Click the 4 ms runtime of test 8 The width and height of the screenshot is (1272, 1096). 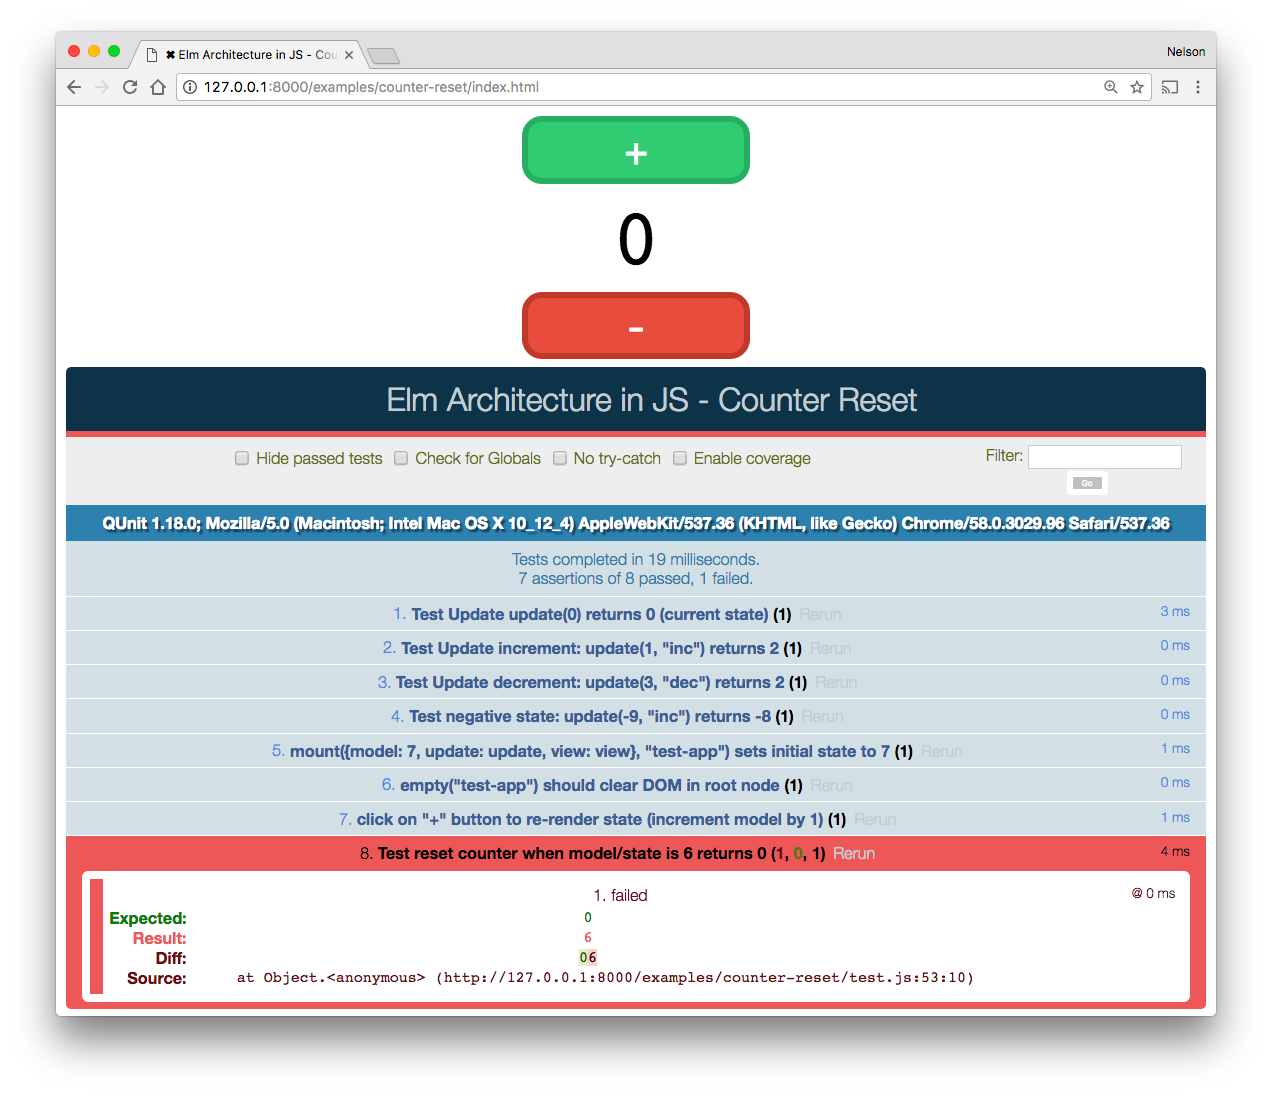(1175, 851)
